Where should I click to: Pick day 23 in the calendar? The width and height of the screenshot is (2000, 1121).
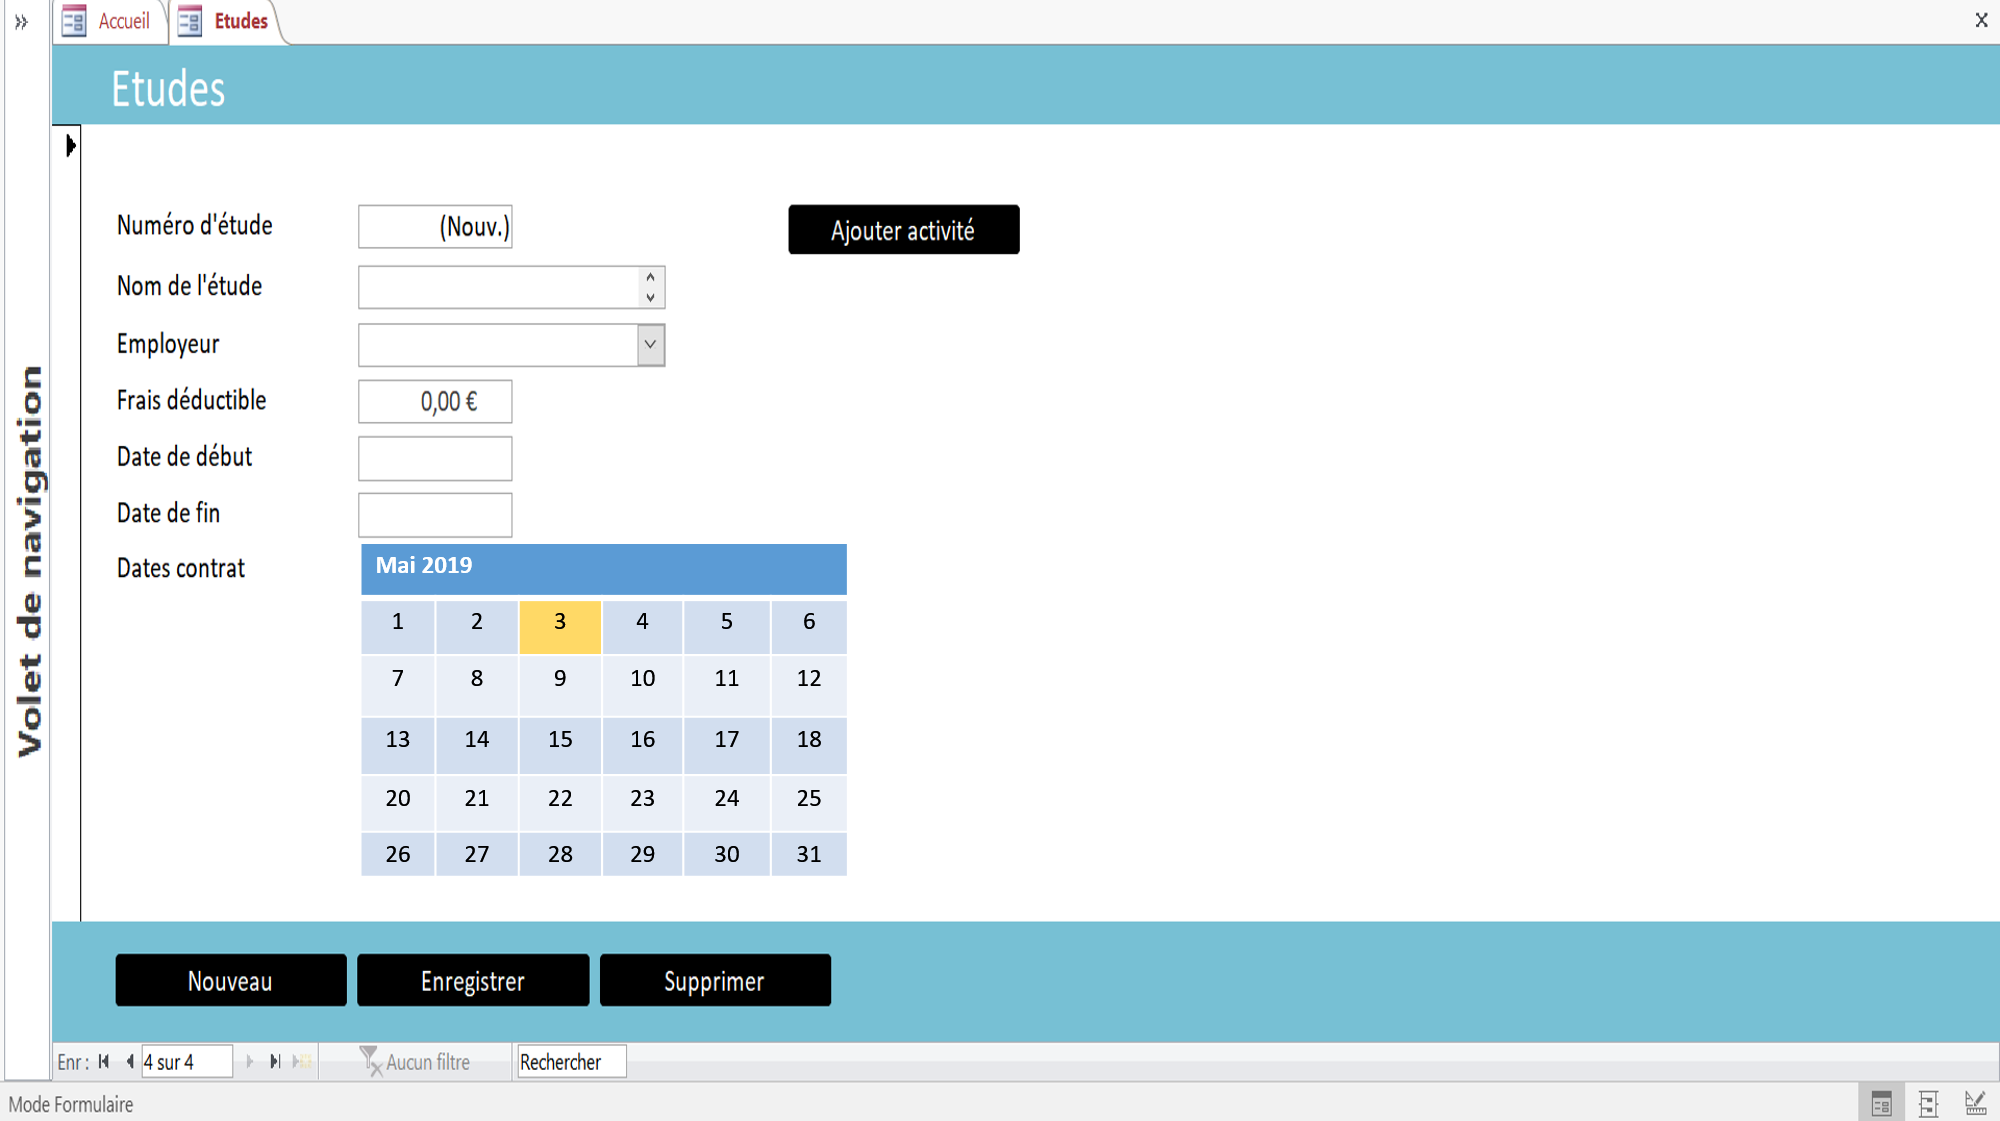pyautogui.click(x=642, y=803)
